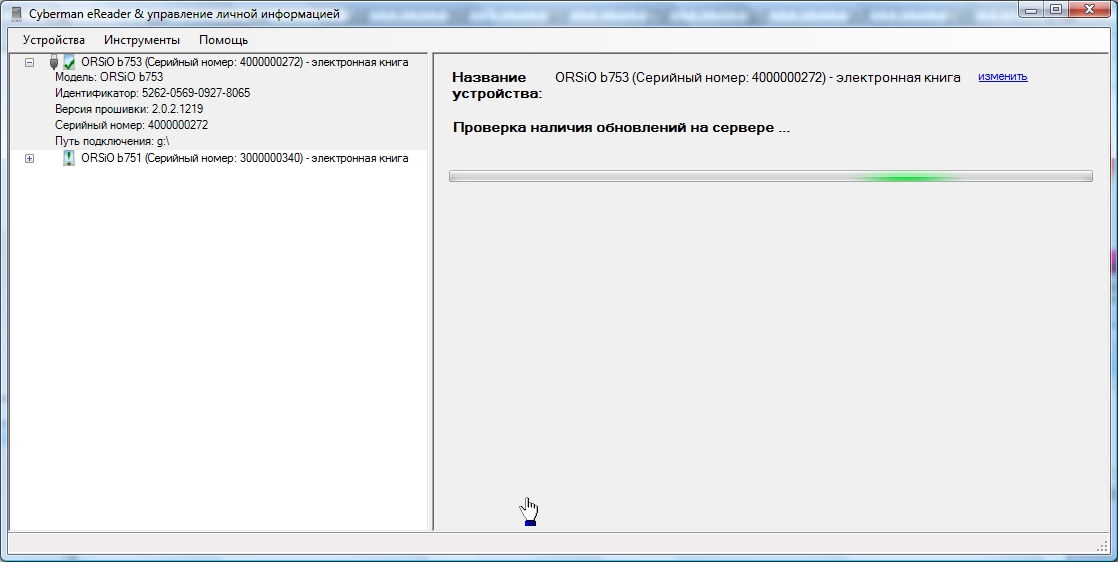Open the Устройства menu
The width and height of the screenshot is (1118, 575).
point(53,41)
